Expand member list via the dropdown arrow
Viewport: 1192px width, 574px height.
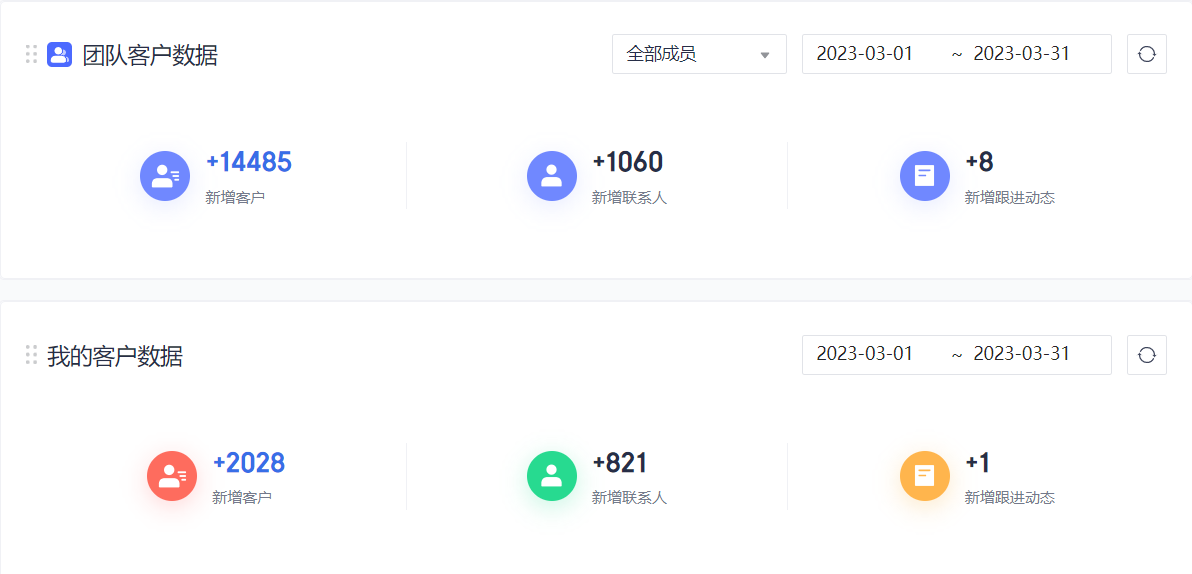click(765, 55)
